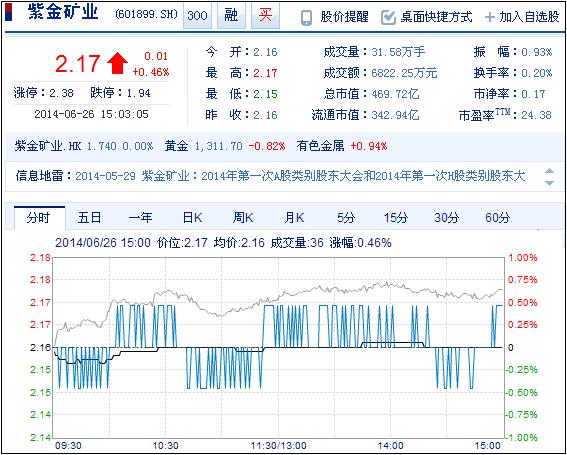The width and height of the screenshot is (567, 455).
Task: Switch to the 五日 chart tab
Action: pos(89,218)
